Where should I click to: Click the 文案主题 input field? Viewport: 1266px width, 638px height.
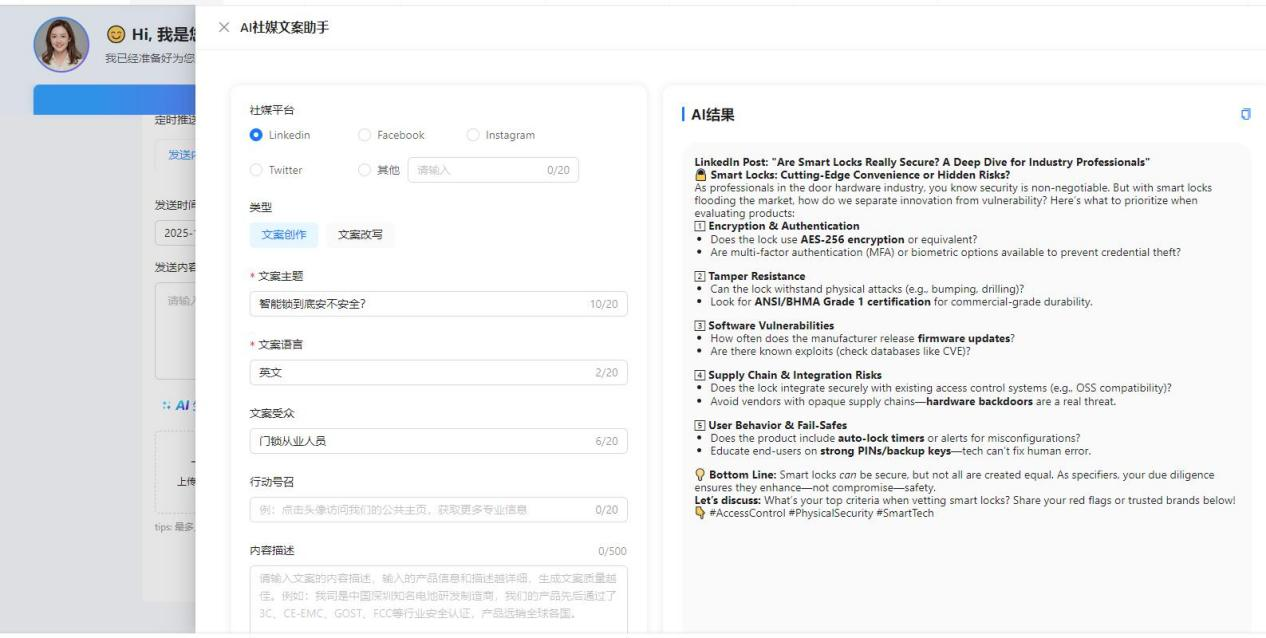[x=420, y=304]
